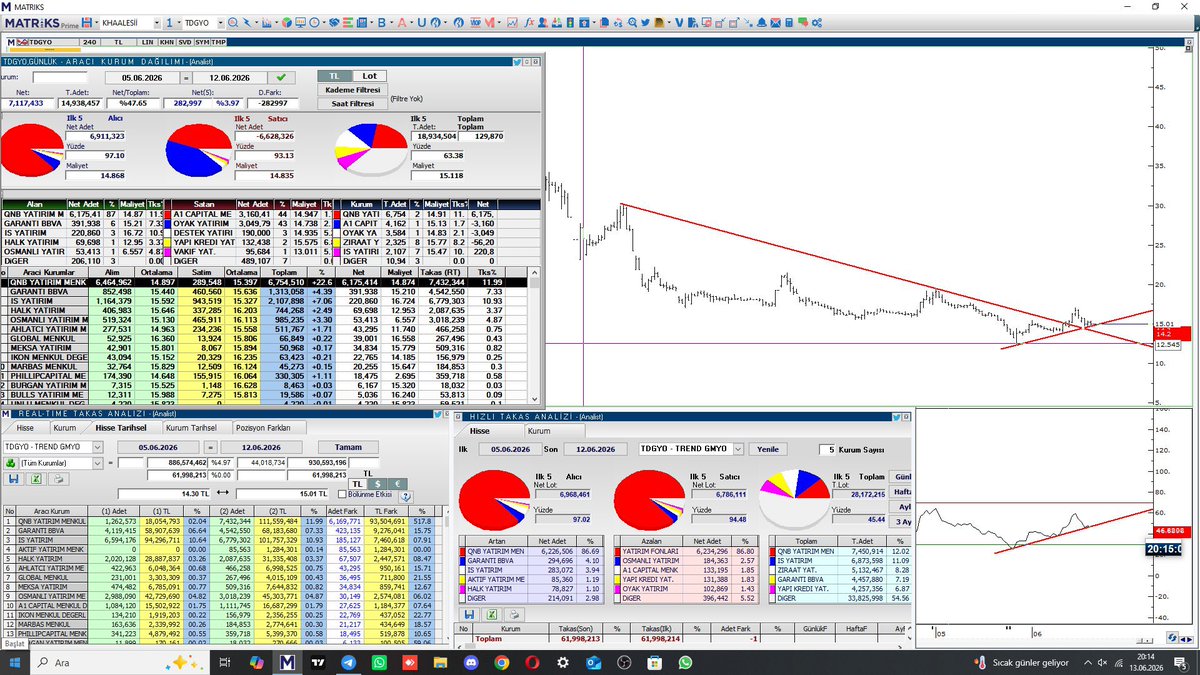
Task: Open the handshake icon in toolbar
Action: click(334, 22)
